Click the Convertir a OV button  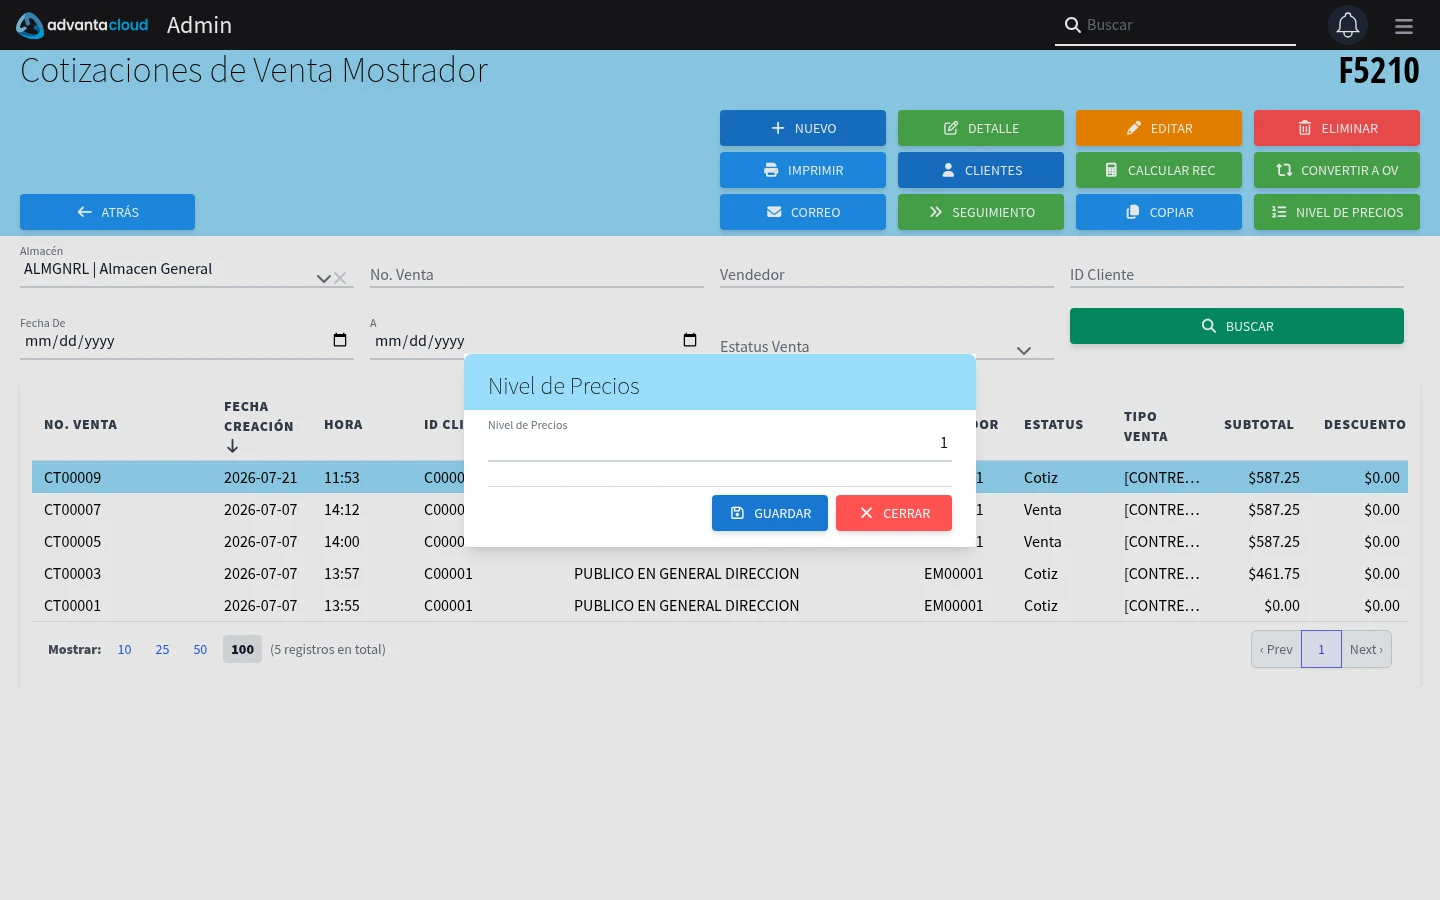point(1337,170)
